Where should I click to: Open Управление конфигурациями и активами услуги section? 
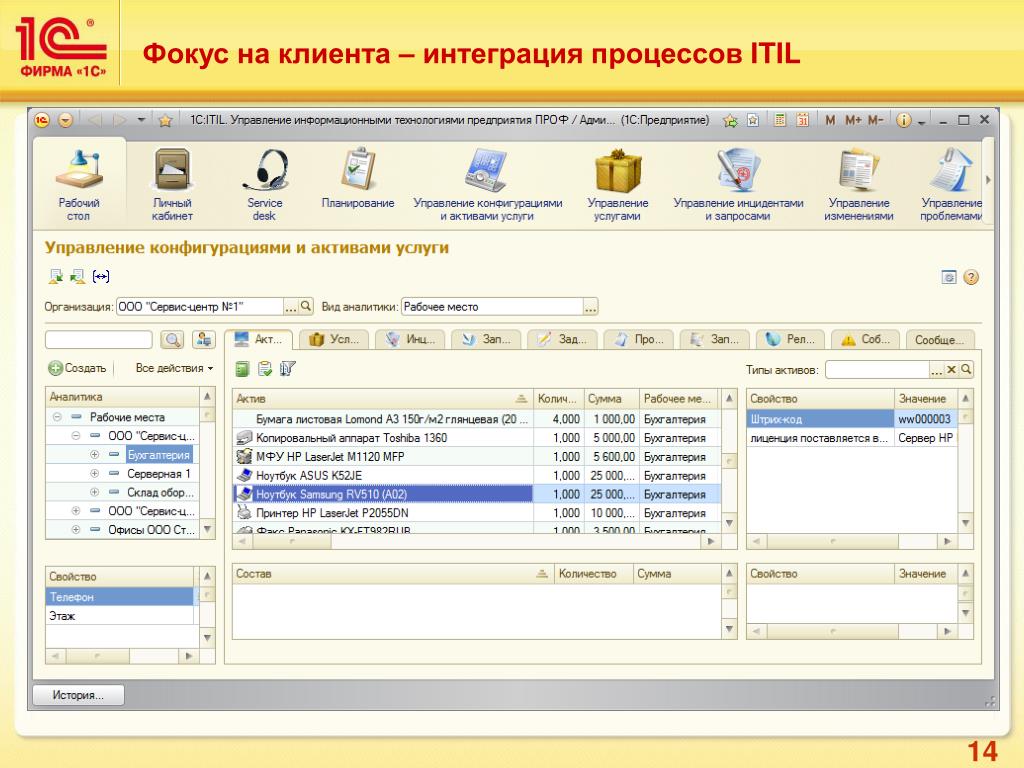[x=487, y=185]
